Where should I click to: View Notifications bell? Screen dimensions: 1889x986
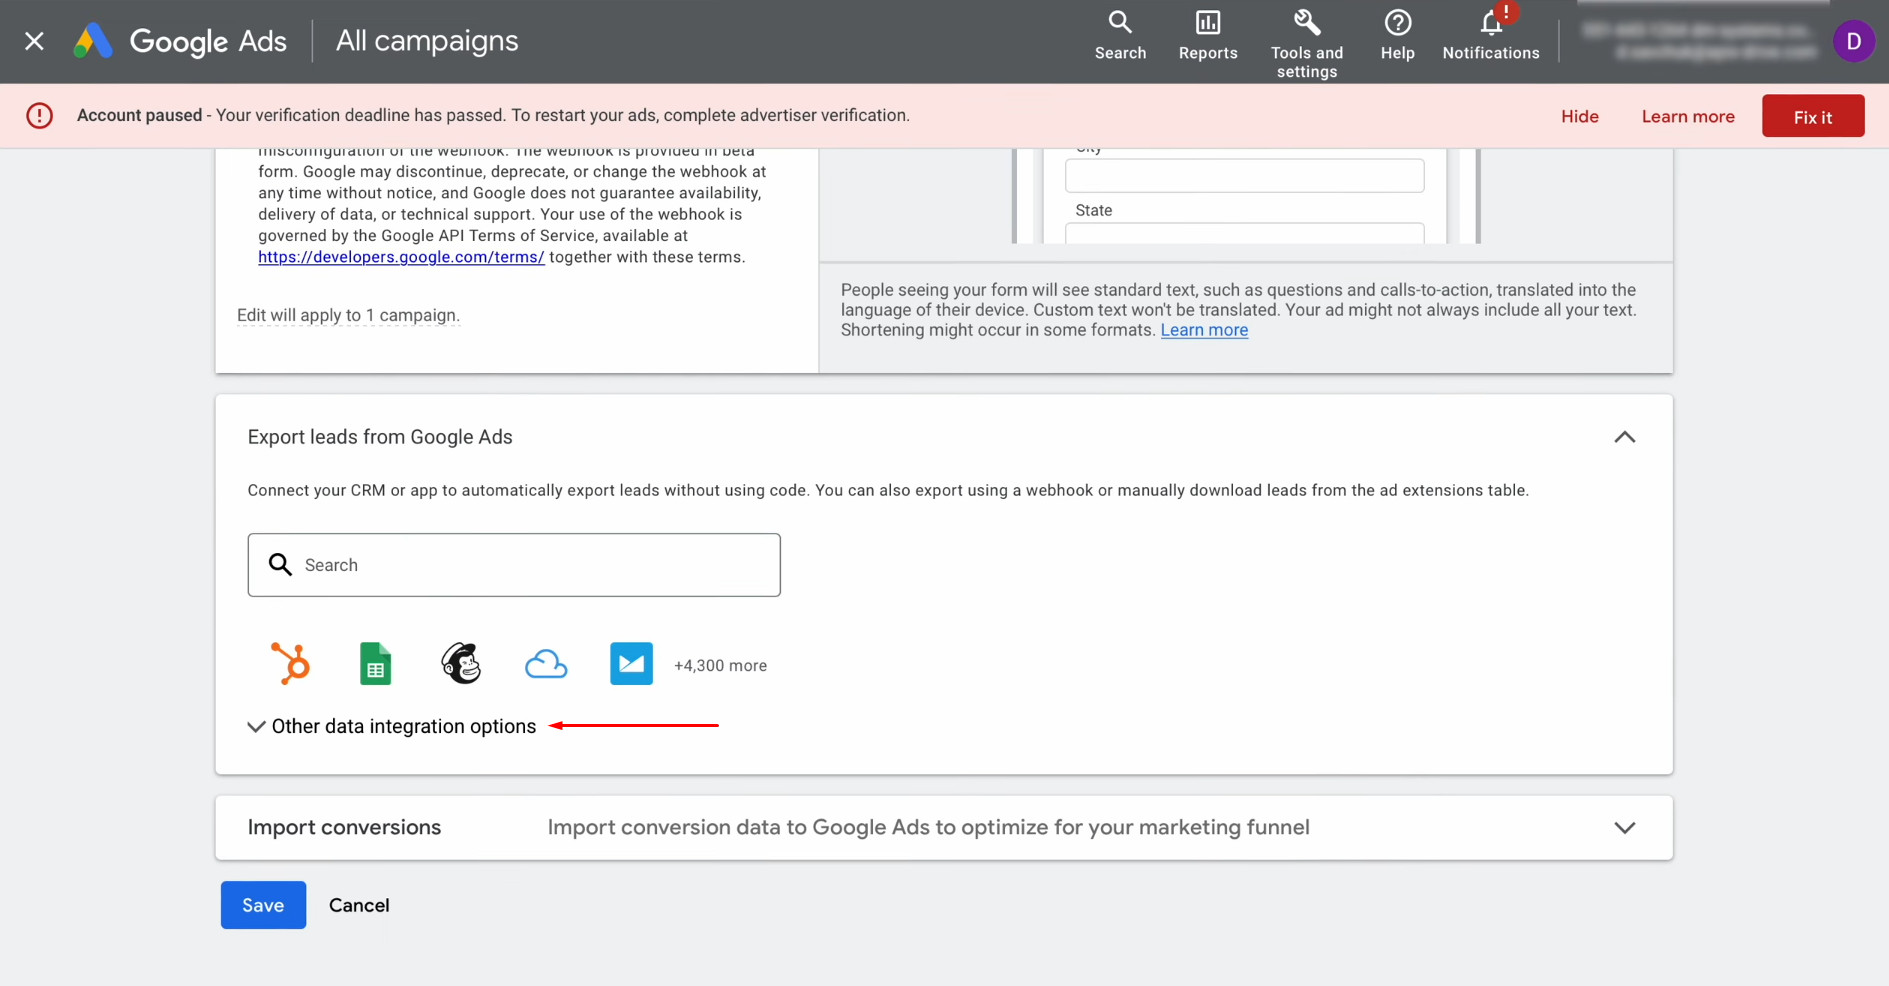[1491, 36]
